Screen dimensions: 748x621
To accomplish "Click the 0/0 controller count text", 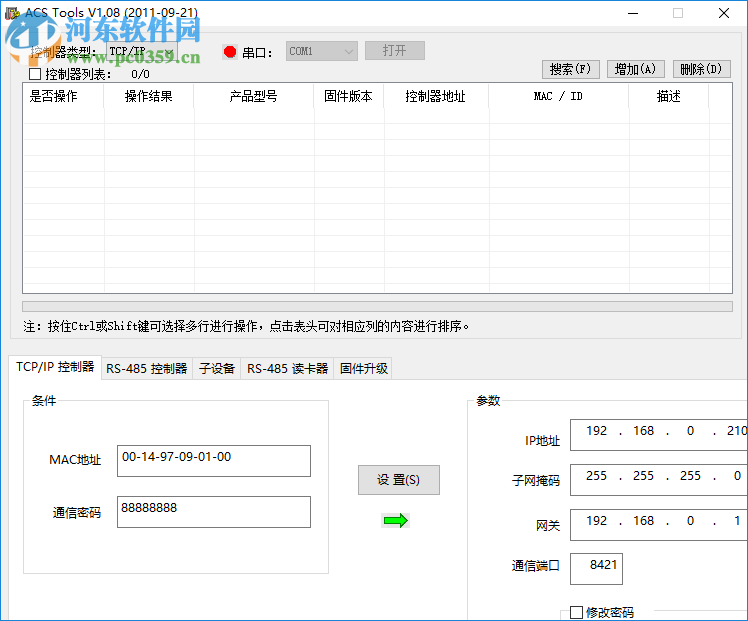I will tap(140, 74).
